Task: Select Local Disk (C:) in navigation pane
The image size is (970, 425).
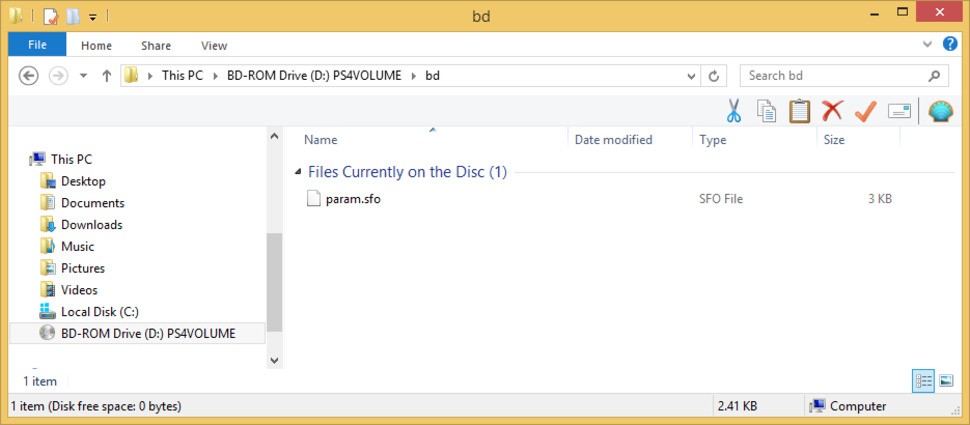Action: 99,312
